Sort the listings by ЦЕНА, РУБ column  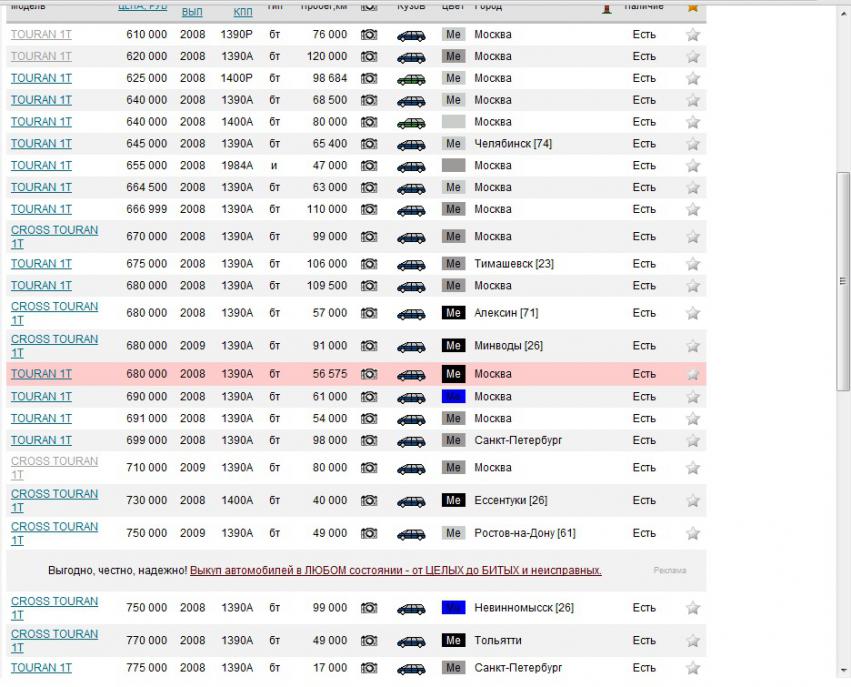click(141, 6)
